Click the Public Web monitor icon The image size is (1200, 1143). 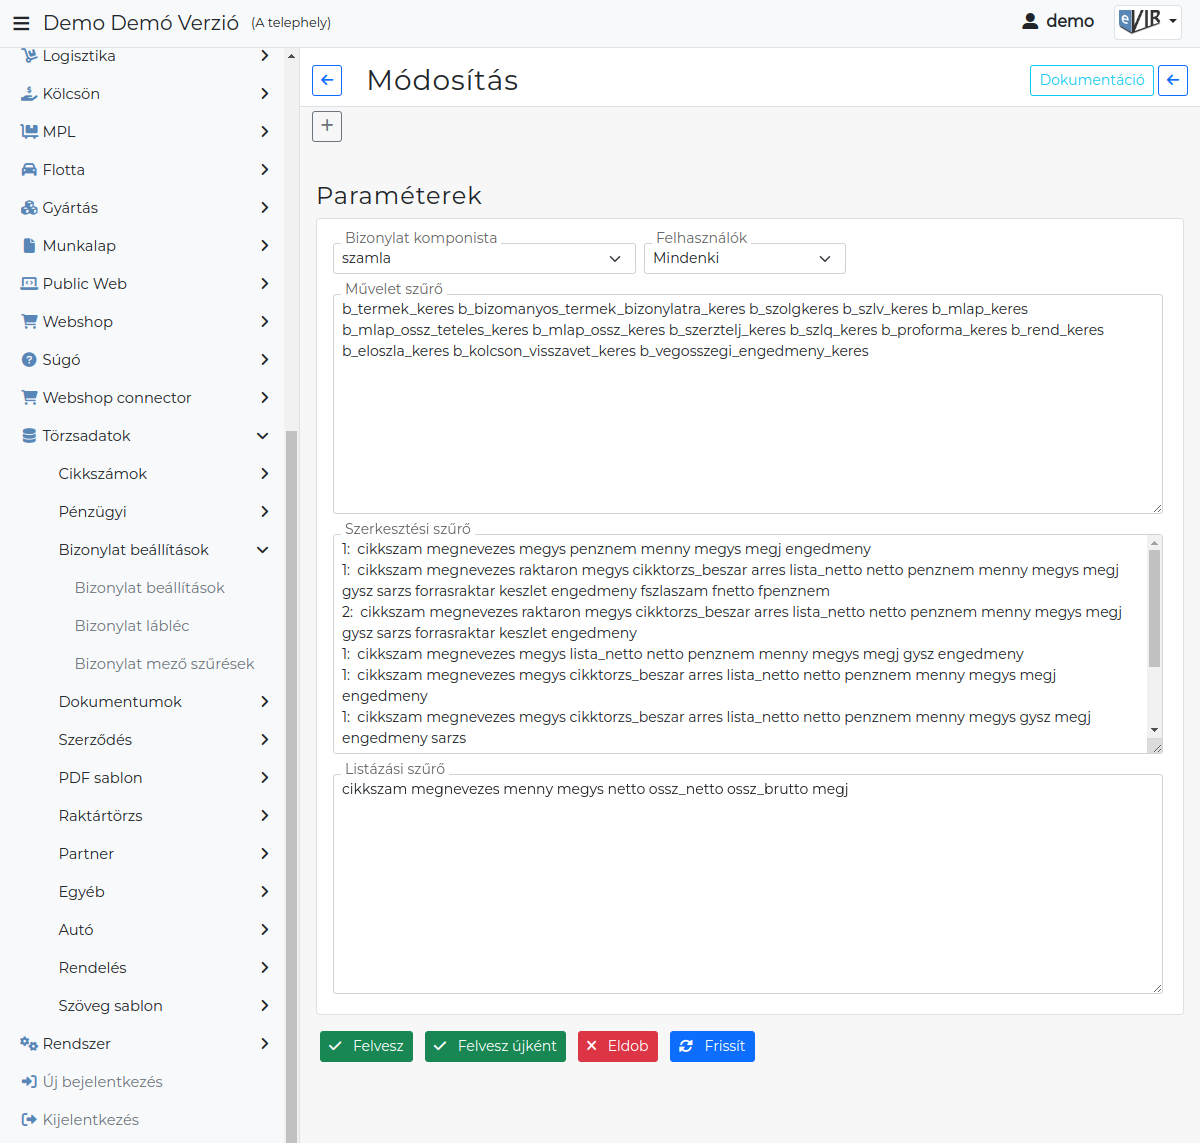[x=29, y=284]
